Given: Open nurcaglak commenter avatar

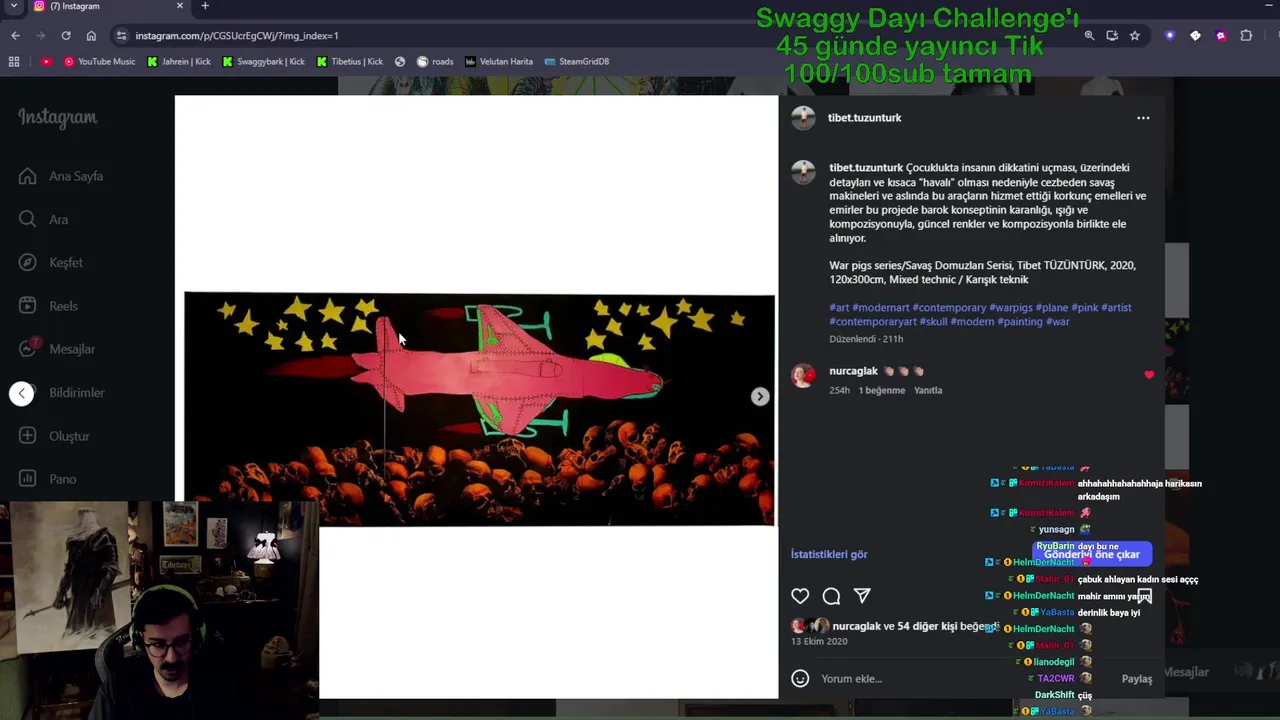Looking at the screenshot, I should (804, 375).
